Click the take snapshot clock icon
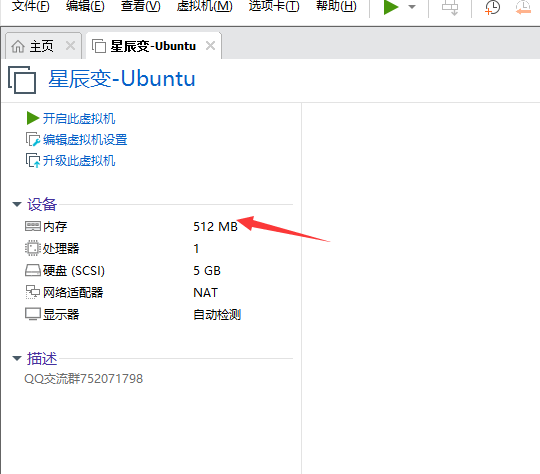This screenshot has width=540, height=474. point(492,8)
